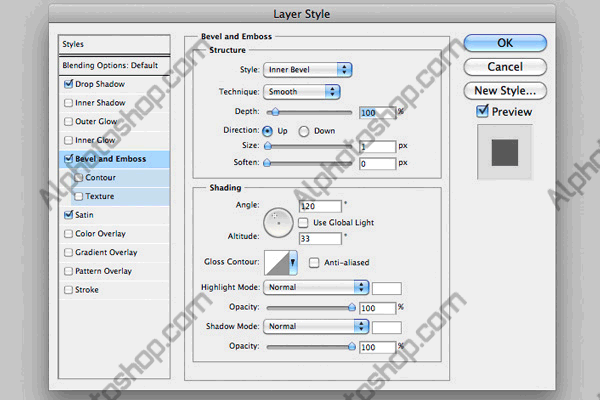Select the Up direction radio button
600x400 pixels.
click(x=267, y=131)
